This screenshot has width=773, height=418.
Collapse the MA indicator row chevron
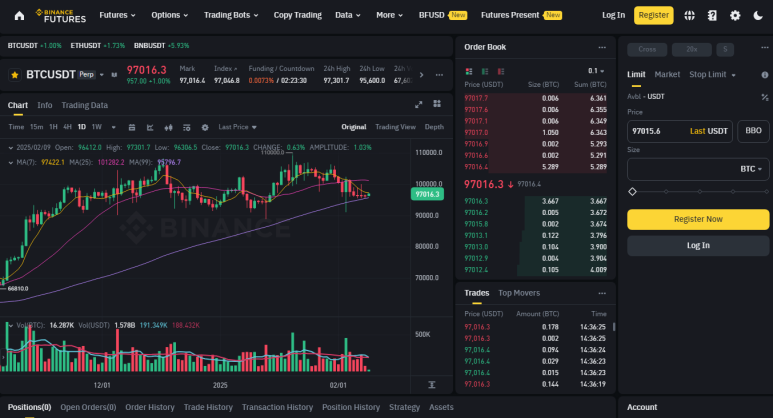pos(10,162)
